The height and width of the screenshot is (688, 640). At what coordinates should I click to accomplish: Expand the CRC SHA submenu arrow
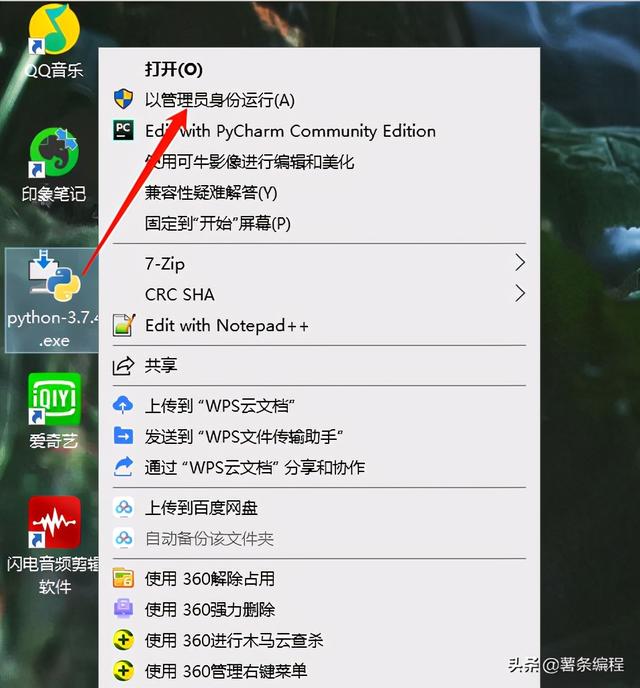(x=520, y=294)
